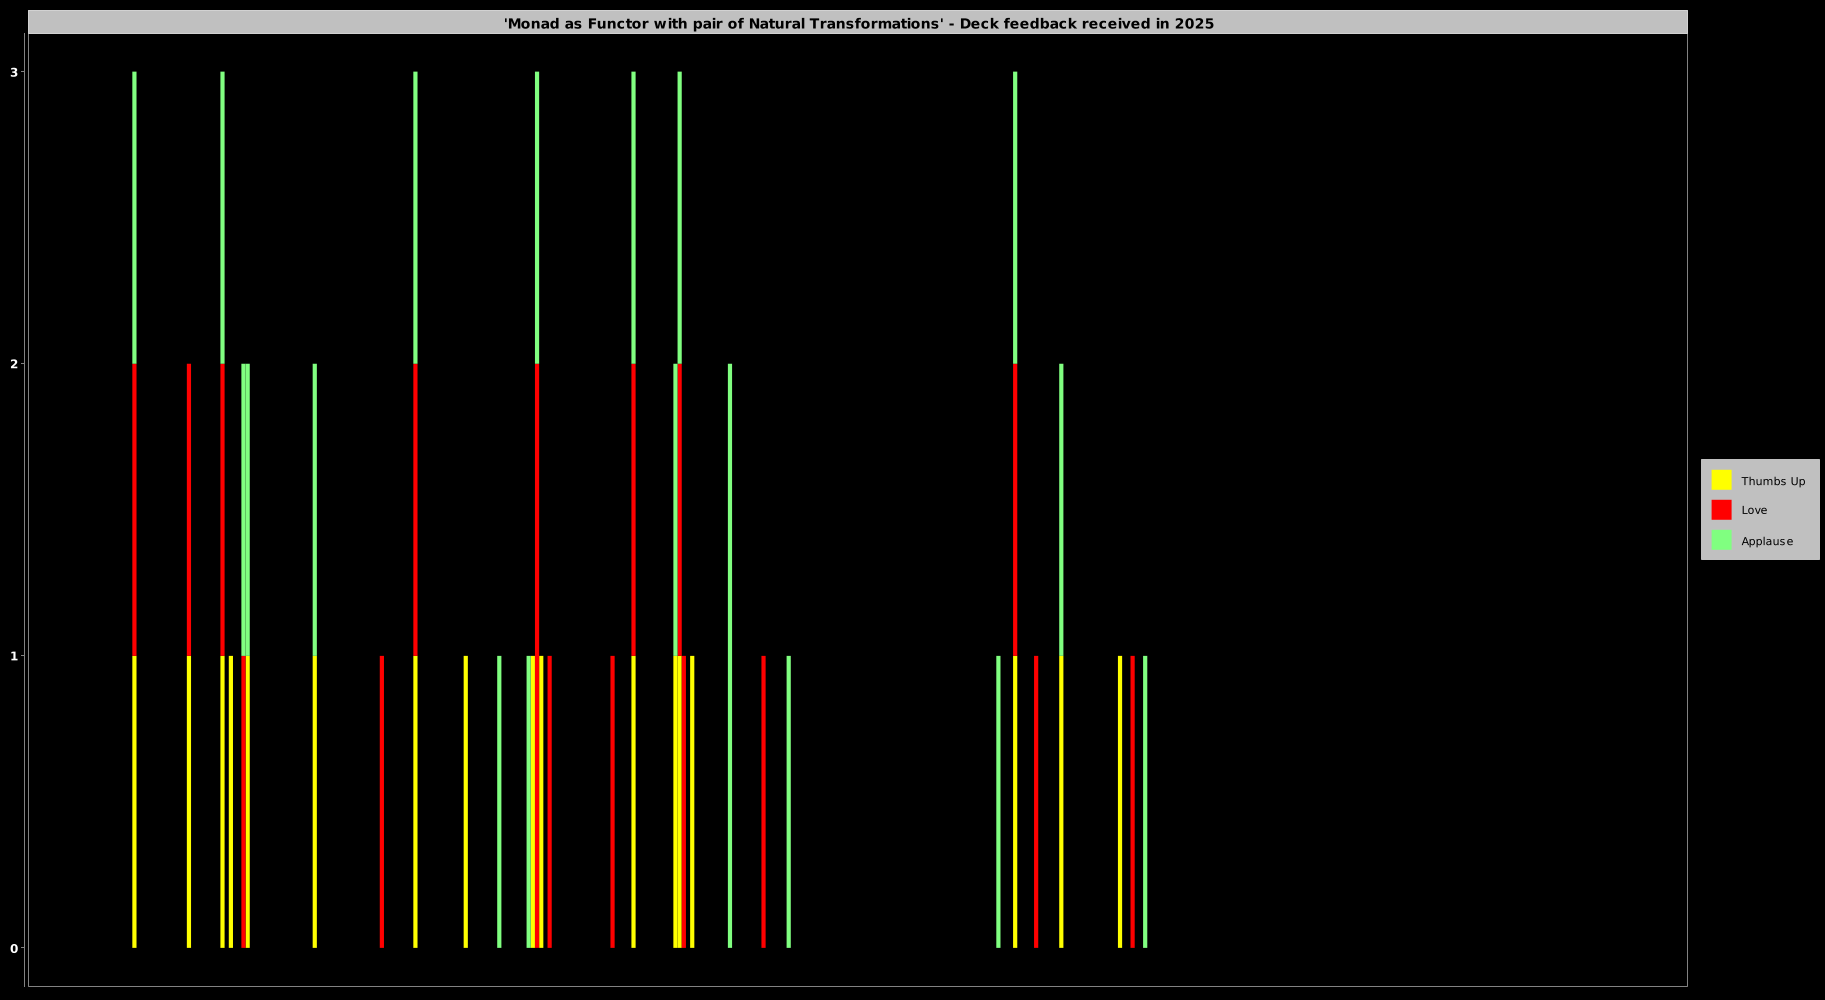
Task: Click the y-axis tick label 2
Action: pos(14,364)
